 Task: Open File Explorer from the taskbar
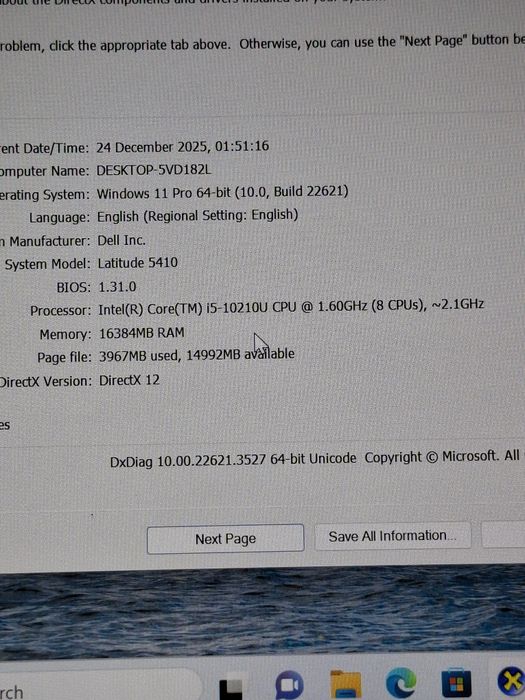coord(346,684)
